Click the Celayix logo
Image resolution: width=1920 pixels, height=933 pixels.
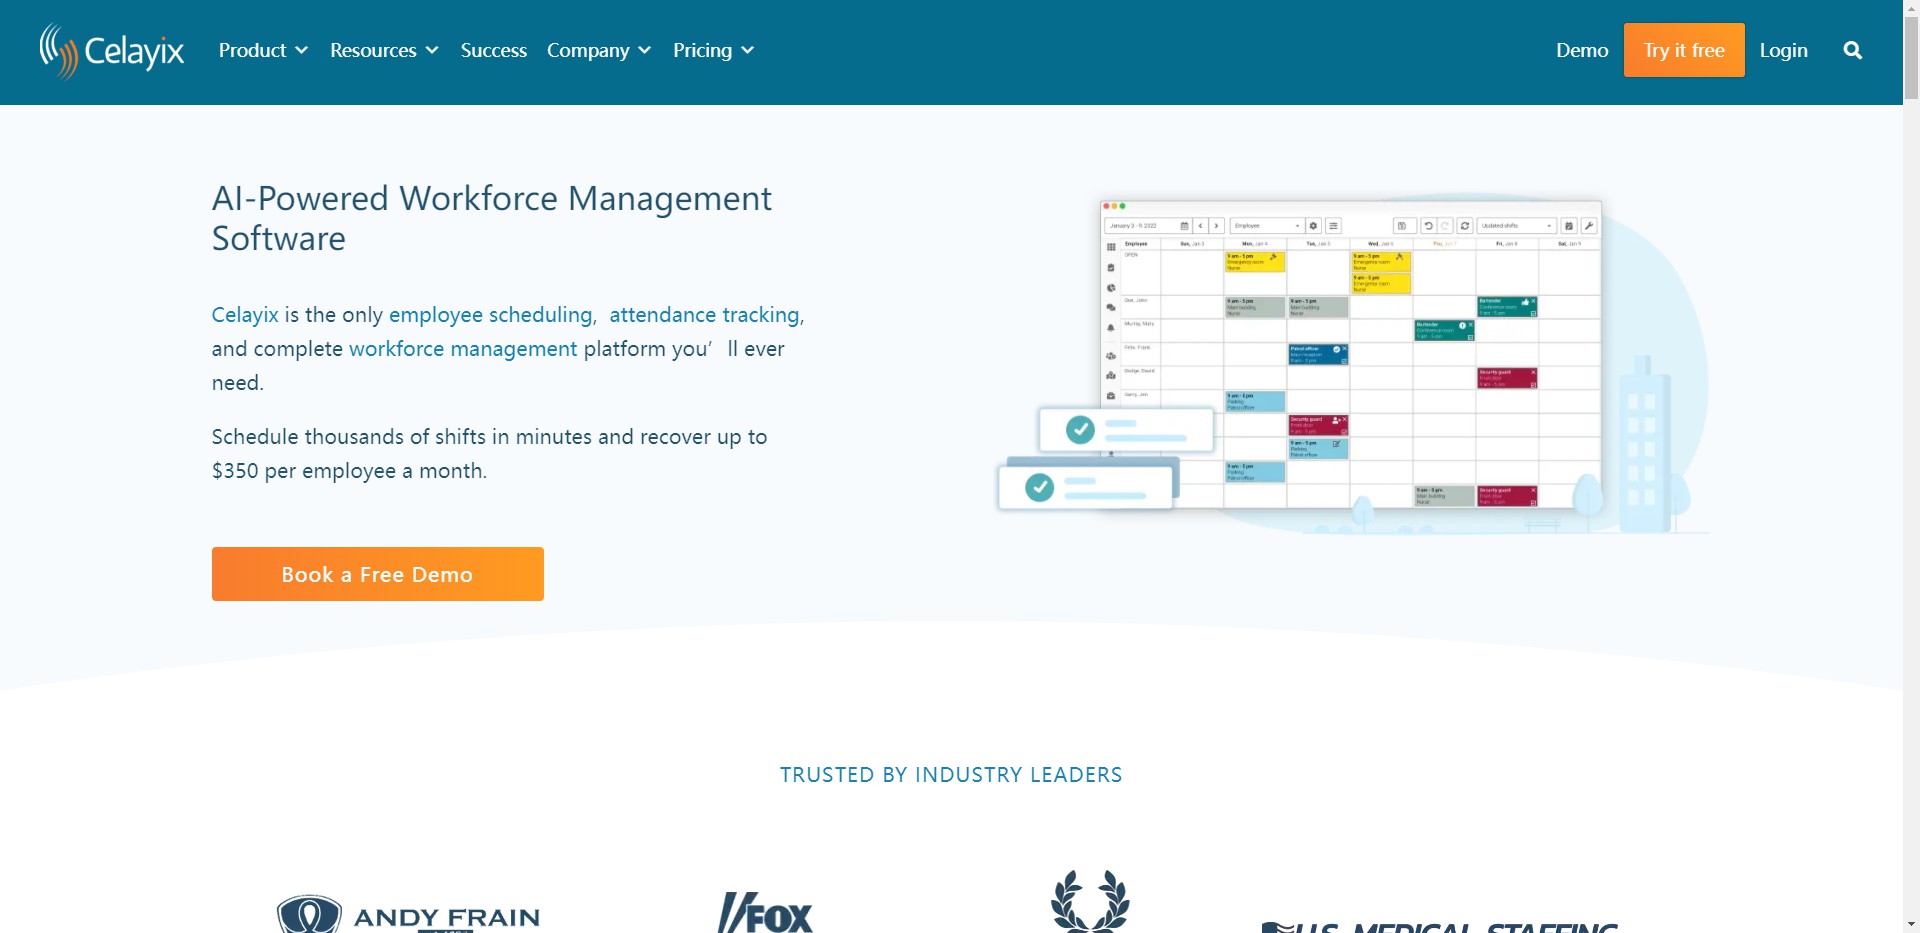(112, 50)
